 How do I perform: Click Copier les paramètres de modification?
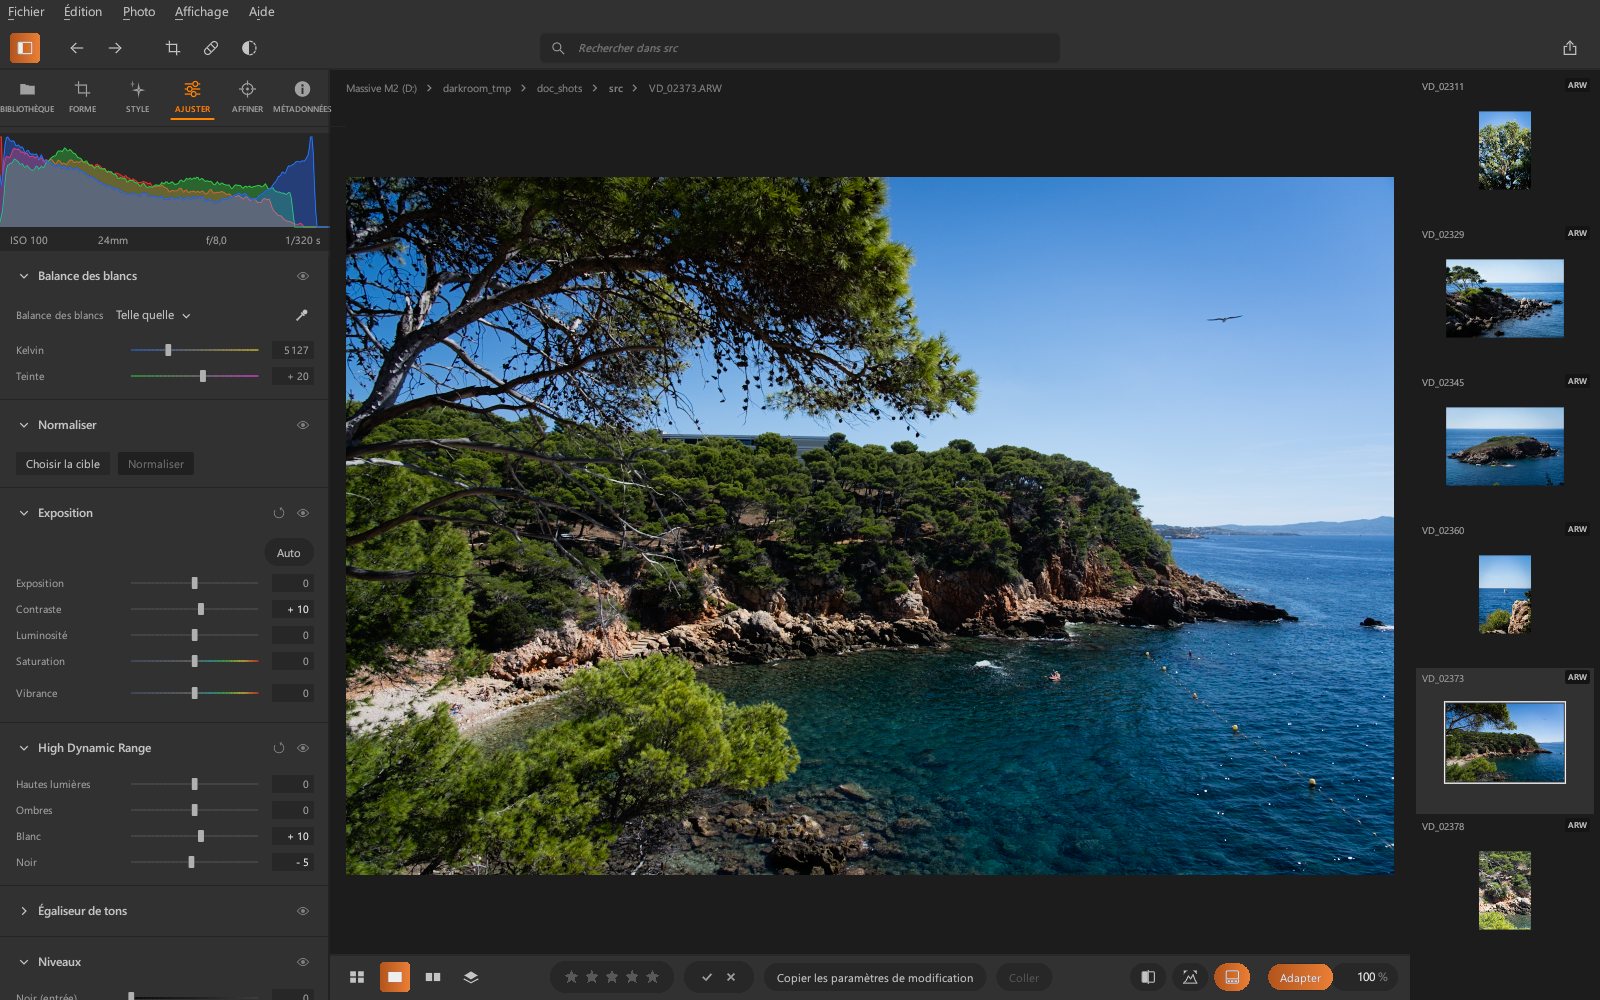875,977
